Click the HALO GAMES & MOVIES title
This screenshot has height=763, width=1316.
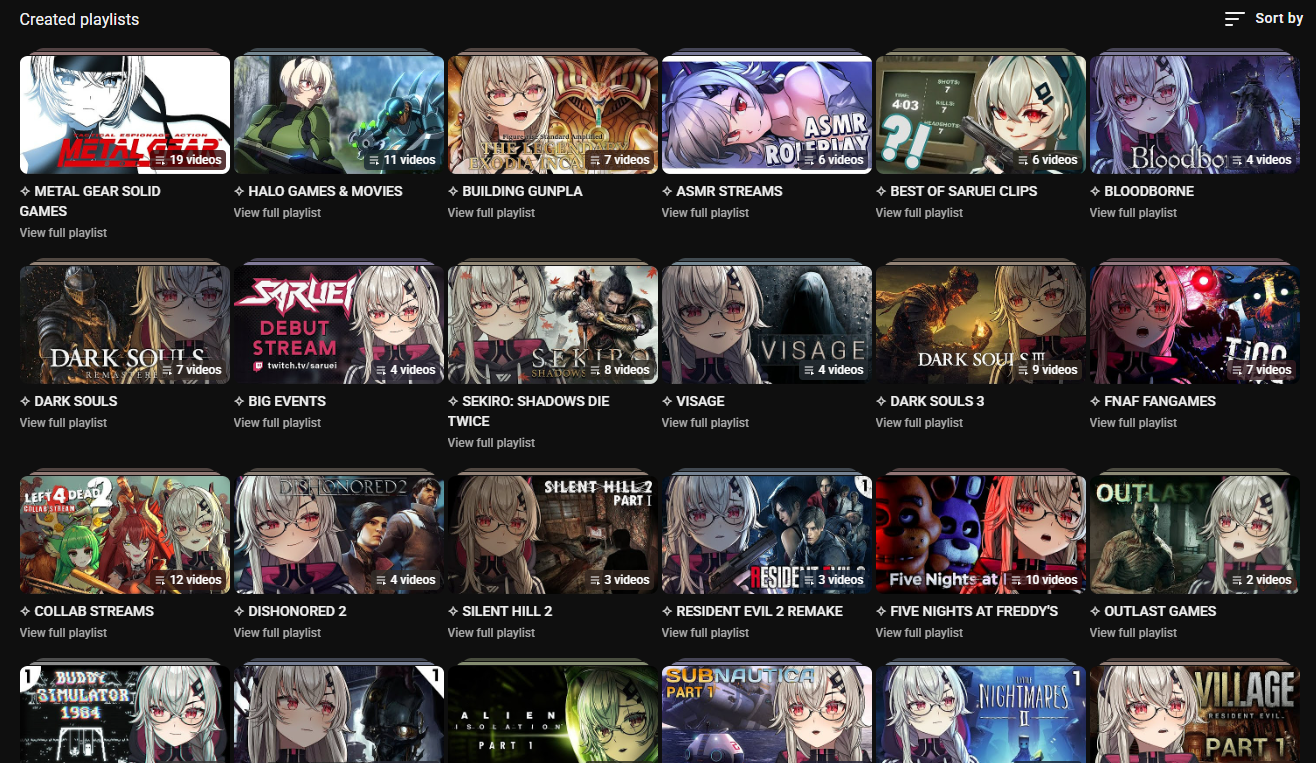coord(318,191)
